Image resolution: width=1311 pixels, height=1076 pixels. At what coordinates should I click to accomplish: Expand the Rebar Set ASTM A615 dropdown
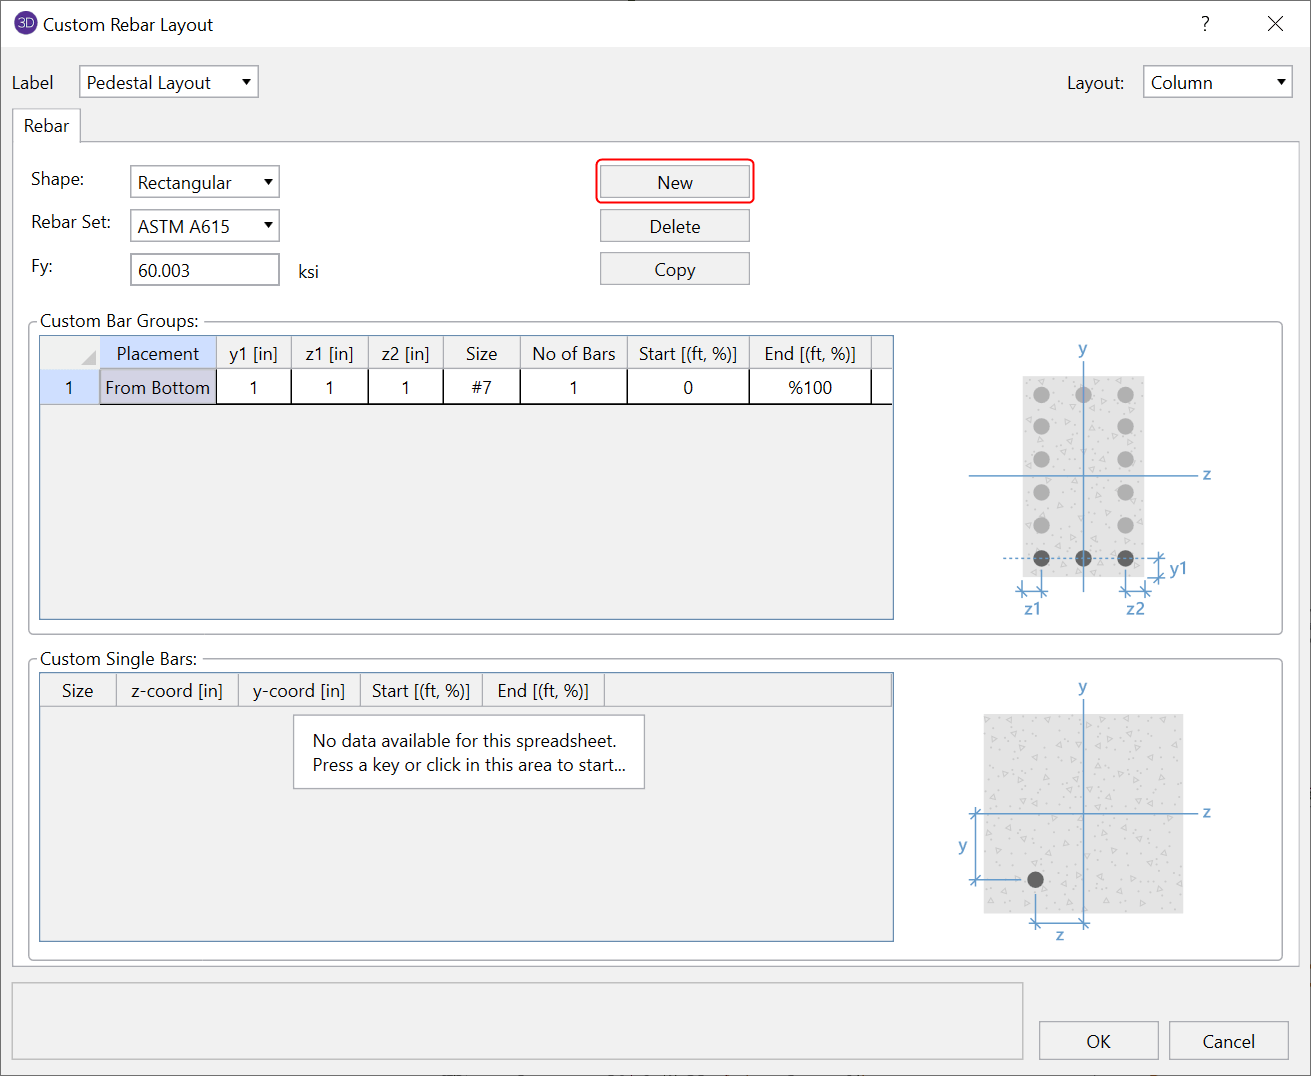pyautogui.click(x=204, y=226)
